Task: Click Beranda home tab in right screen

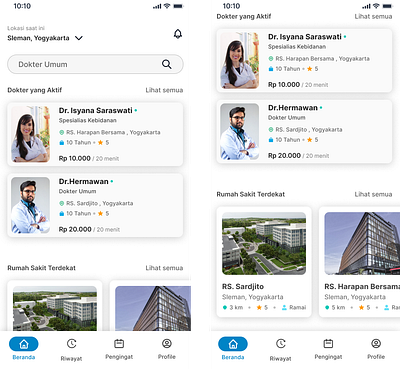Action: pos(233,348)
